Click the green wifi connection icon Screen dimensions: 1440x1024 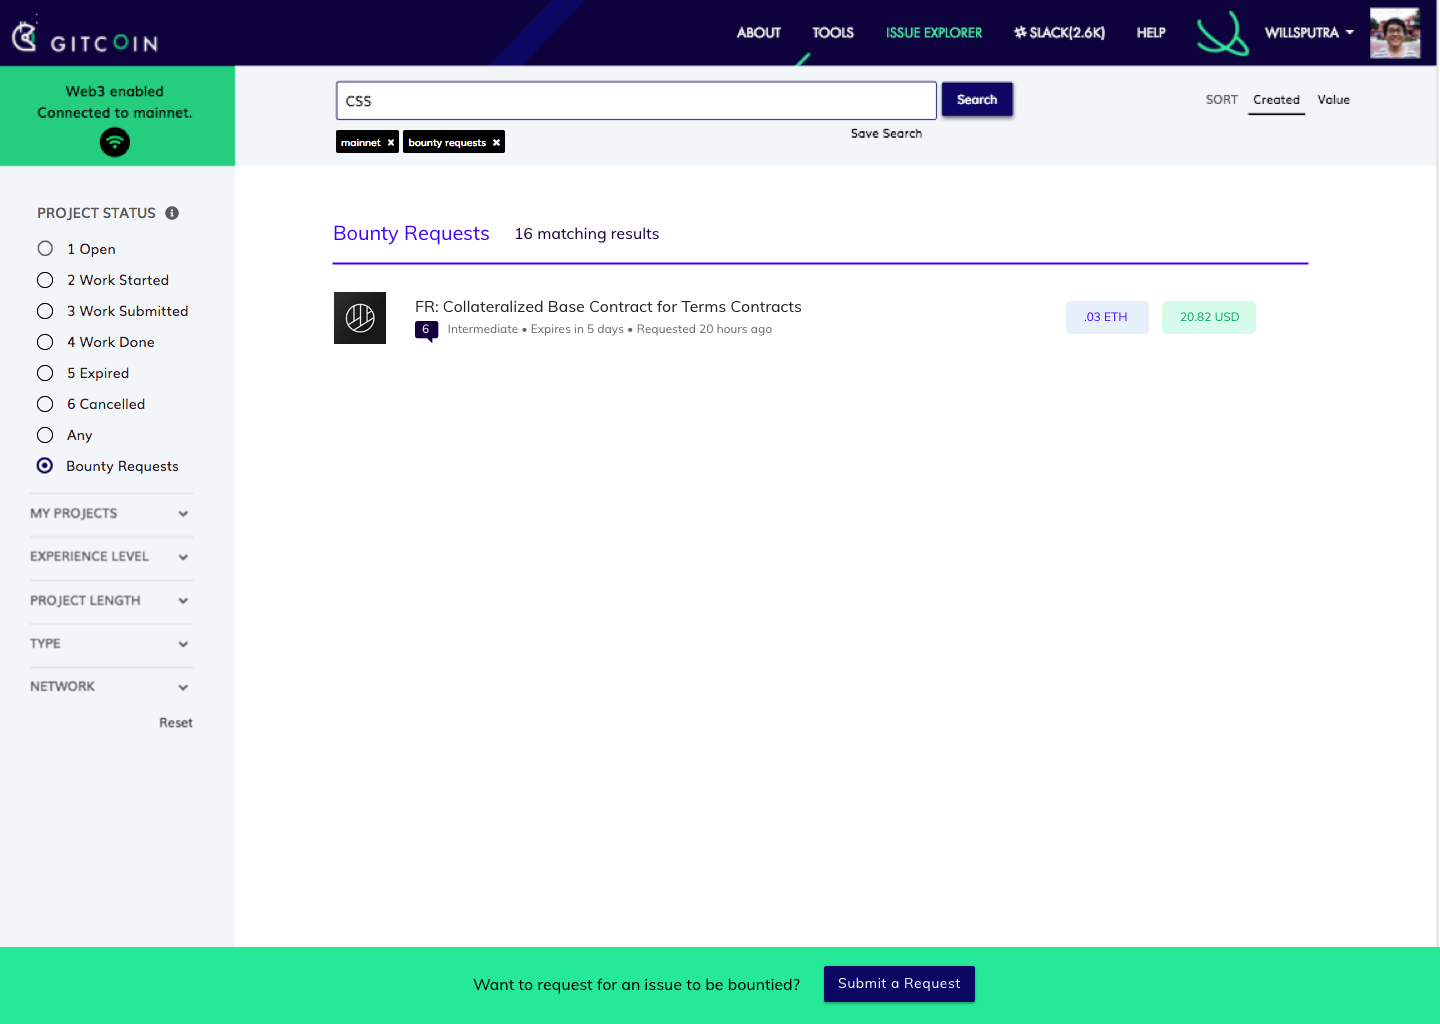[x=115, y=142]
